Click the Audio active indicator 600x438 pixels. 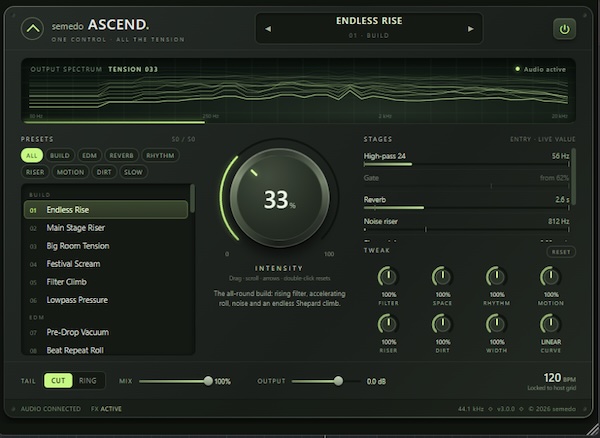pos(540,69)
